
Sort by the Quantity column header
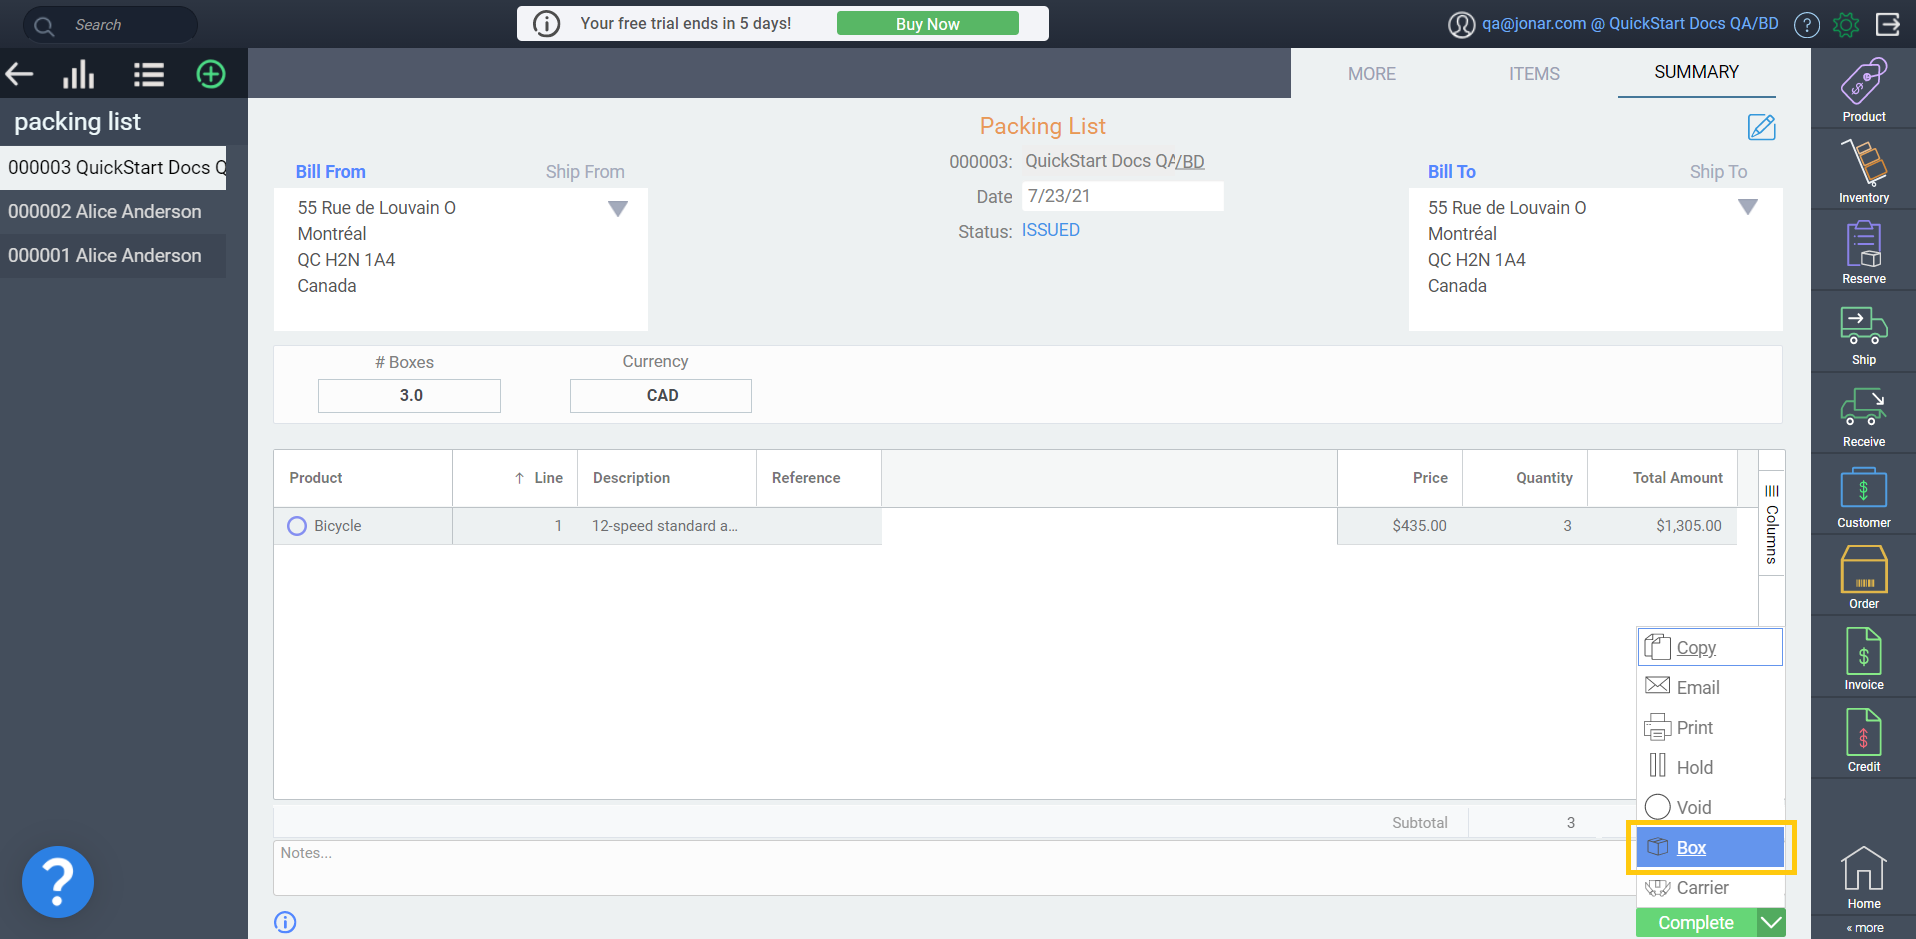1525,478
